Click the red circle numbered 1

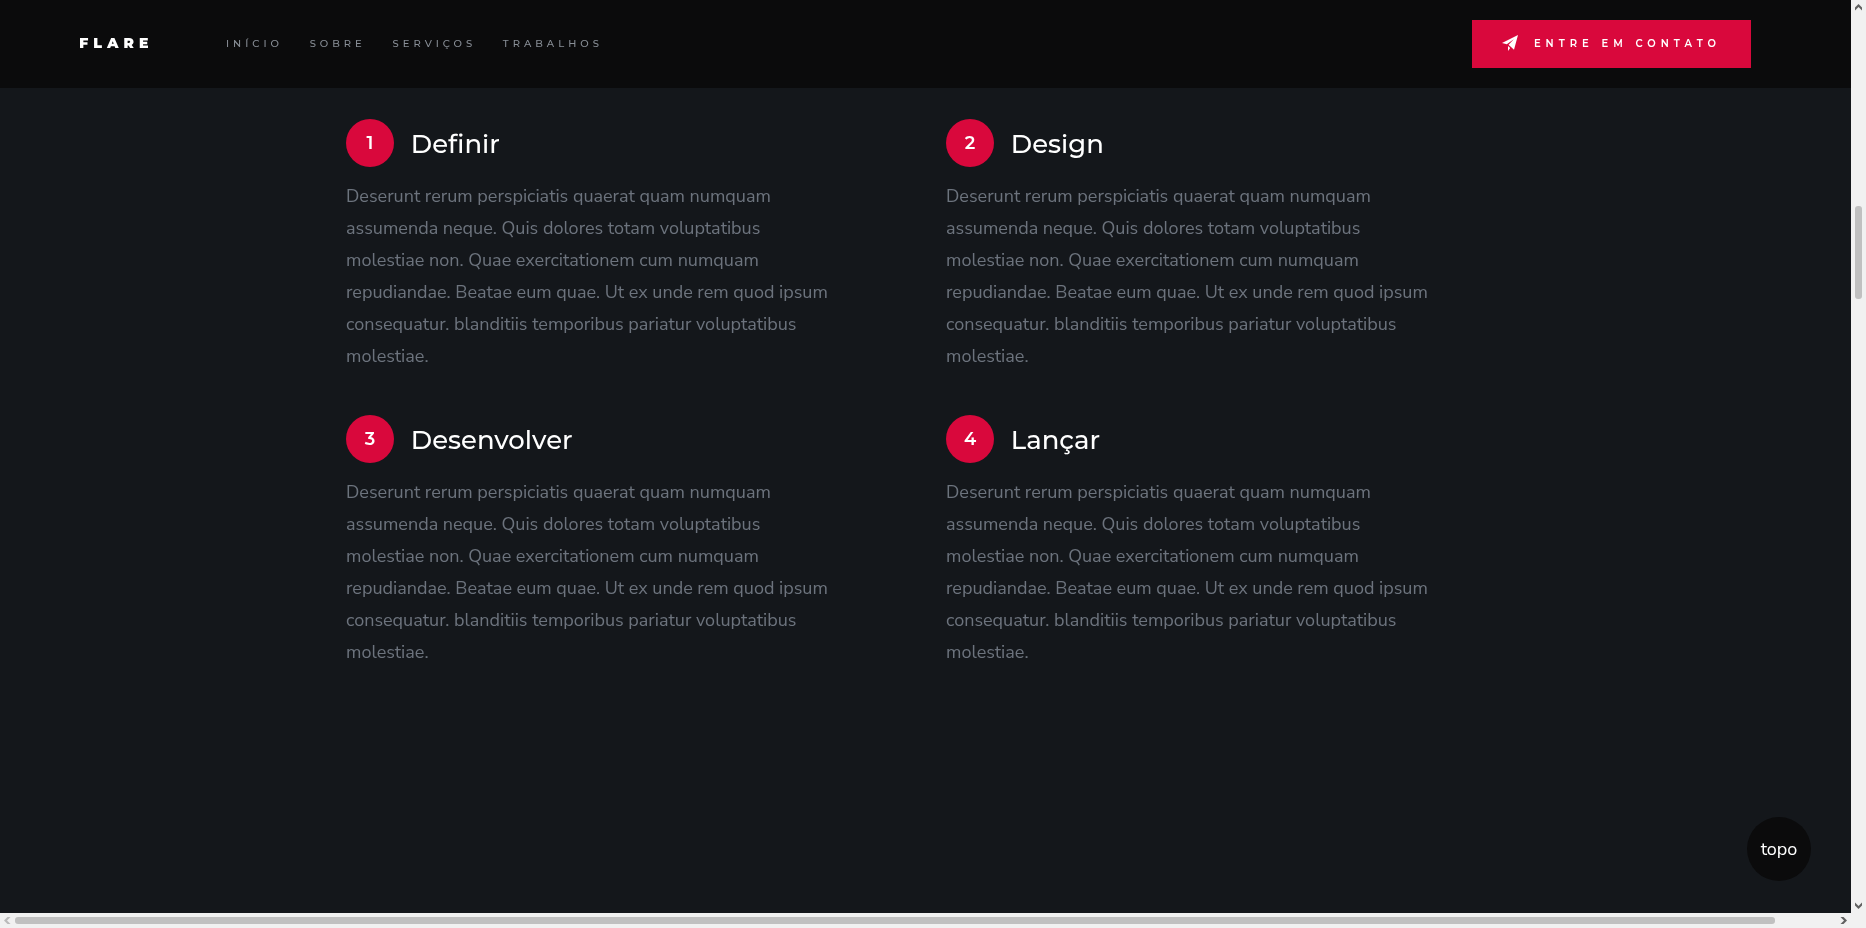[x=370, y=143]
